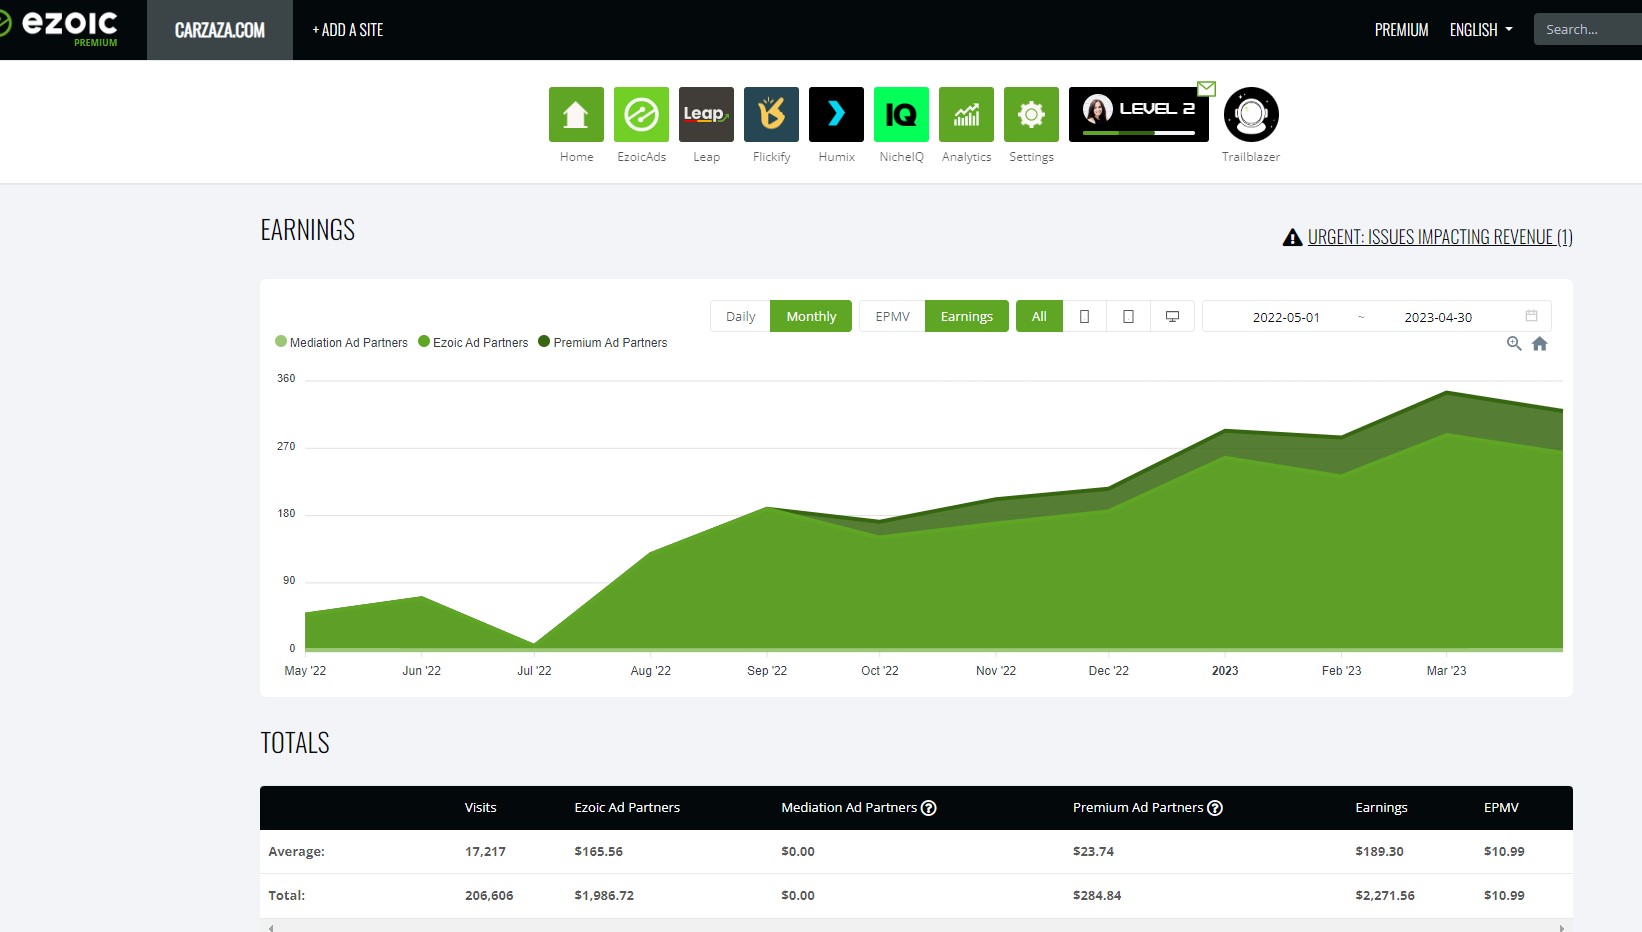Click the urgent warning triangle icon
Screen dimensions: 1642x932
click(x=1292, y=238)
